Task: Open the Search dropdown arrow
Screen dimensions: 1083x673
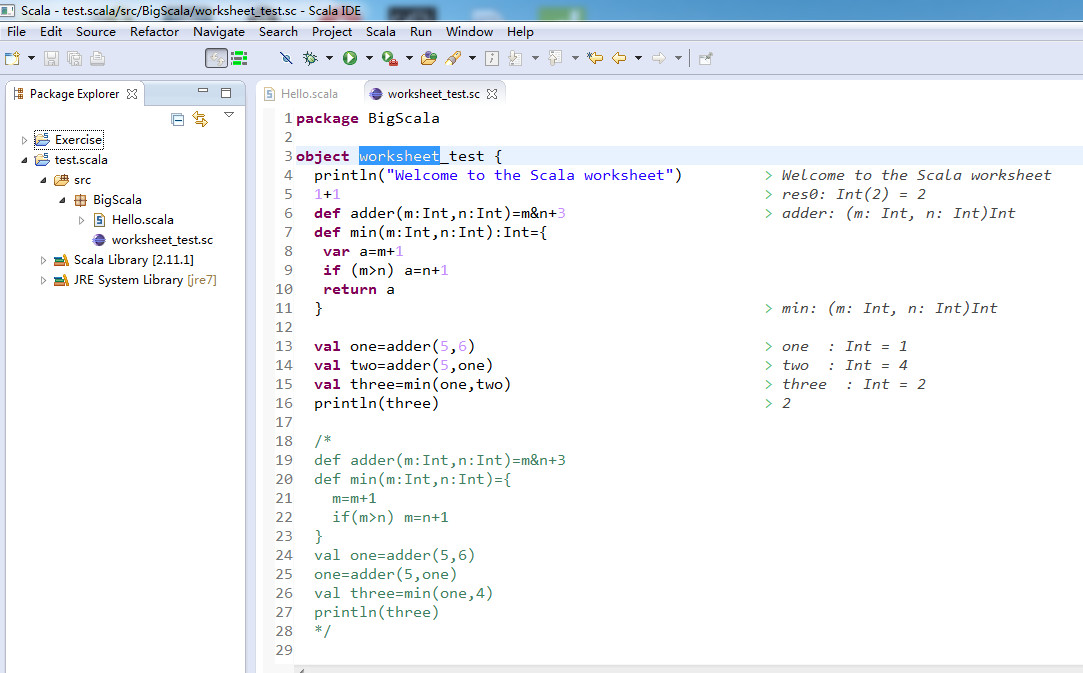Action: (472, 59)
